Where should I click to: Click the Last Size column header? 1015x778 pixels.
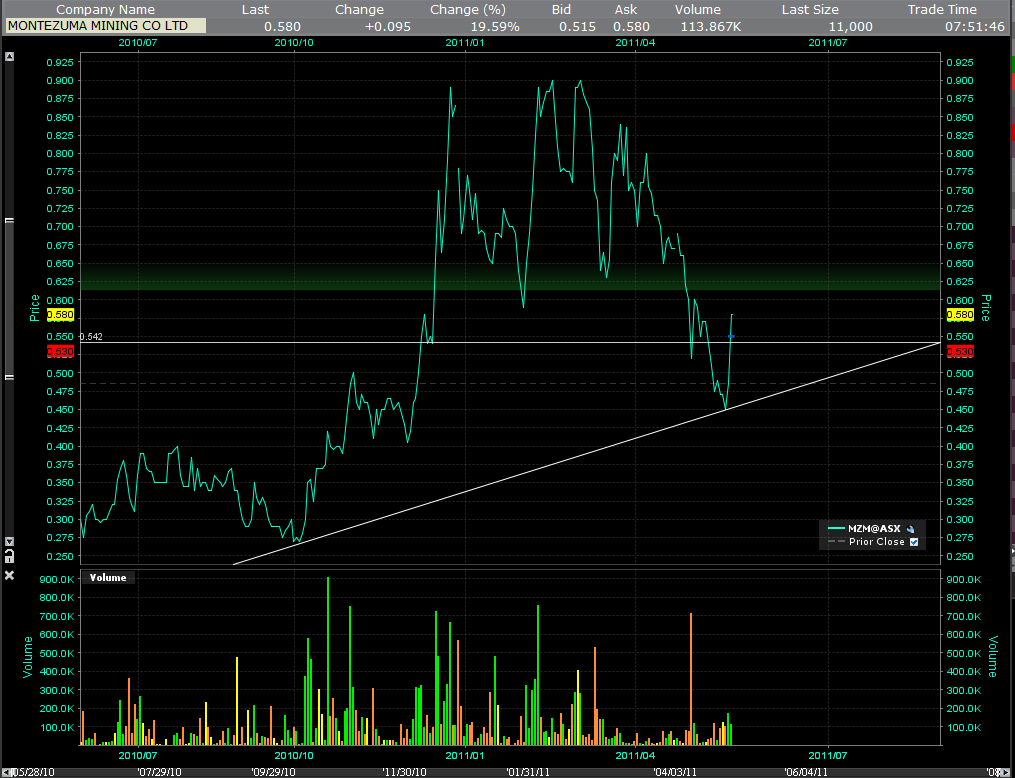pyautogui.click(x=809, y=9)
